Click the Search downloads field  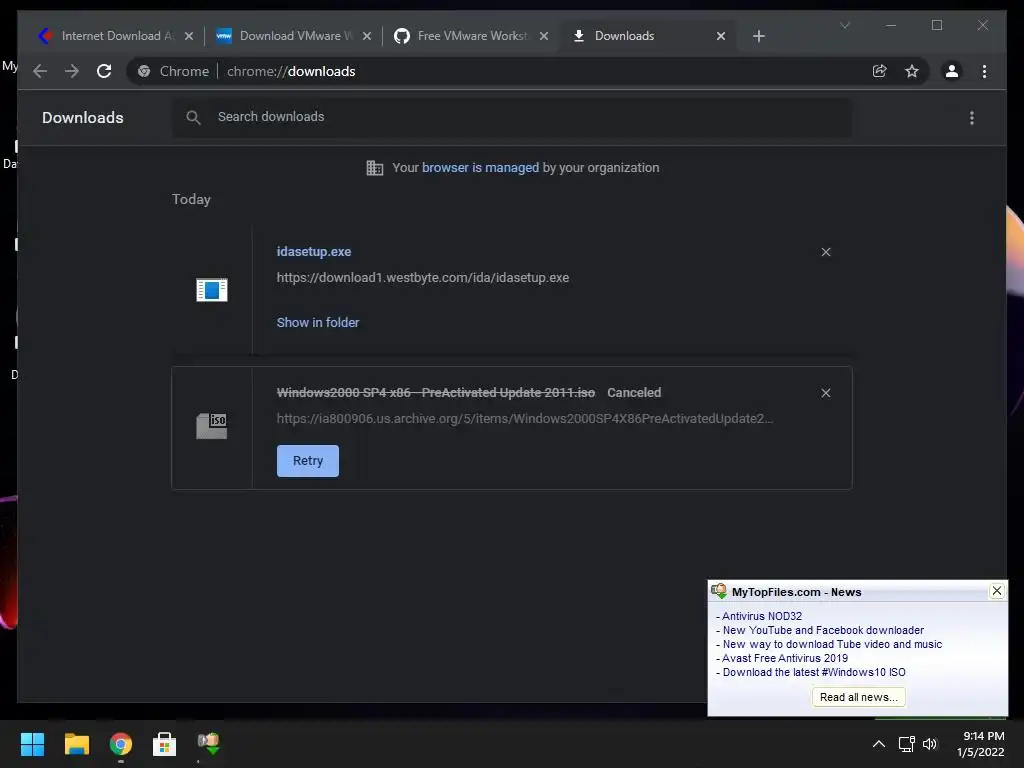512,117
